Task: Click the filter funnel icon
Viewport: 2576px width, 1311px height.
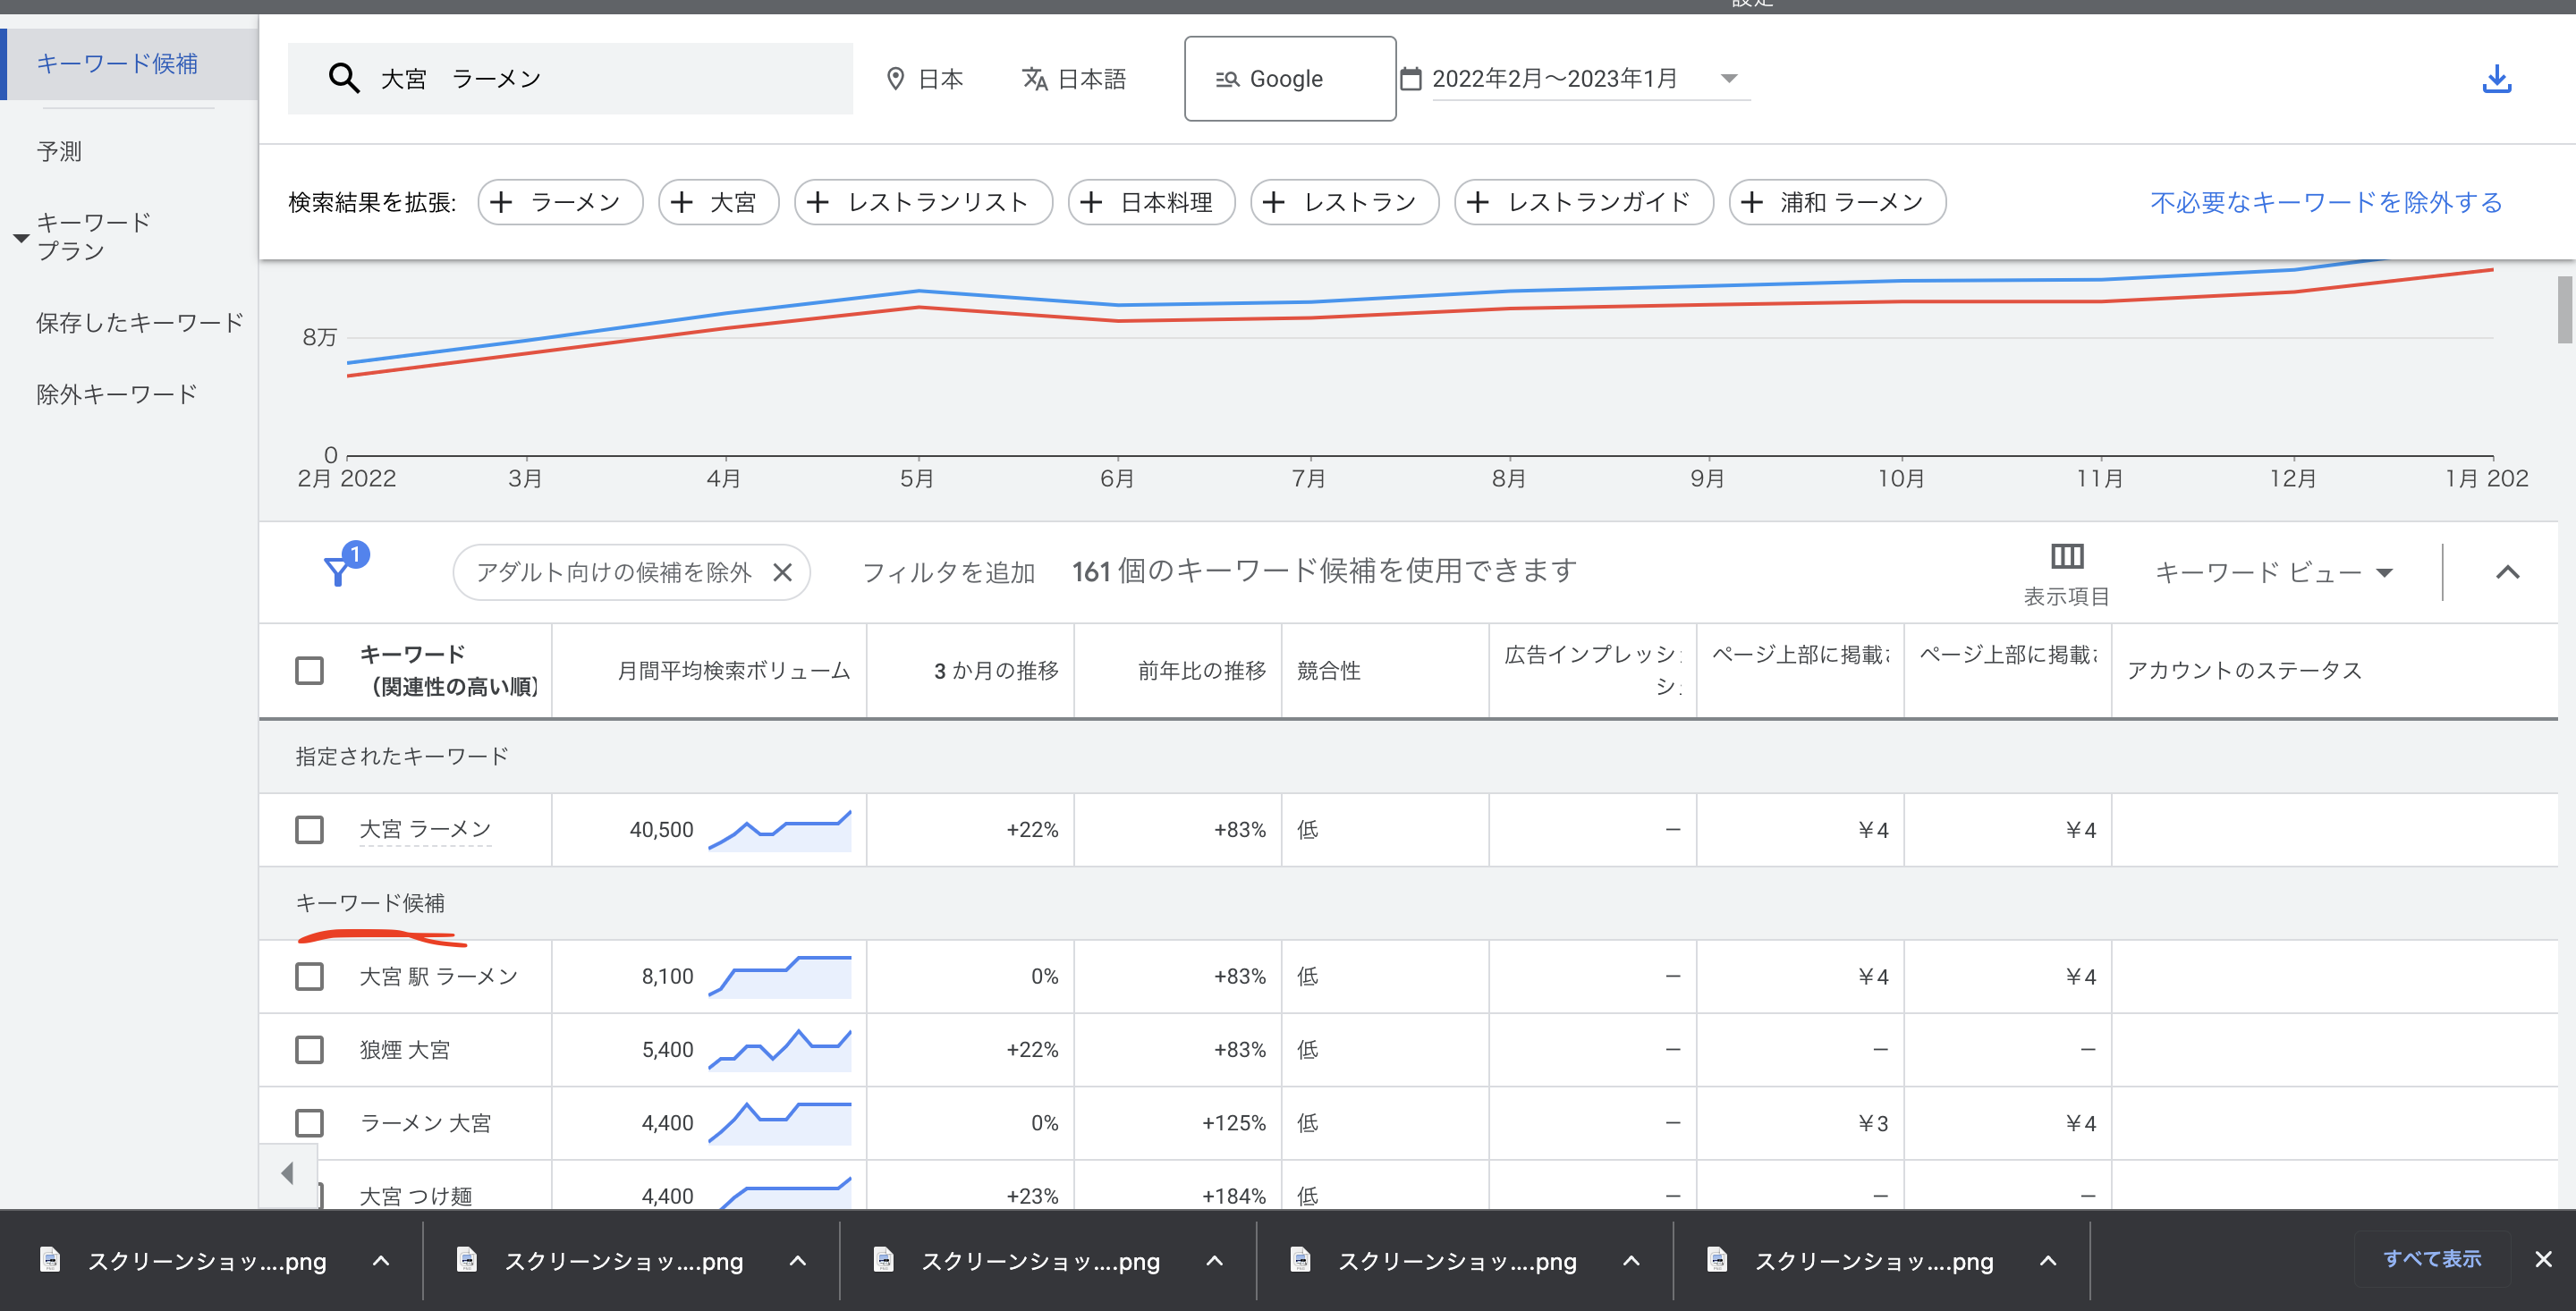Action: (338, 571)
